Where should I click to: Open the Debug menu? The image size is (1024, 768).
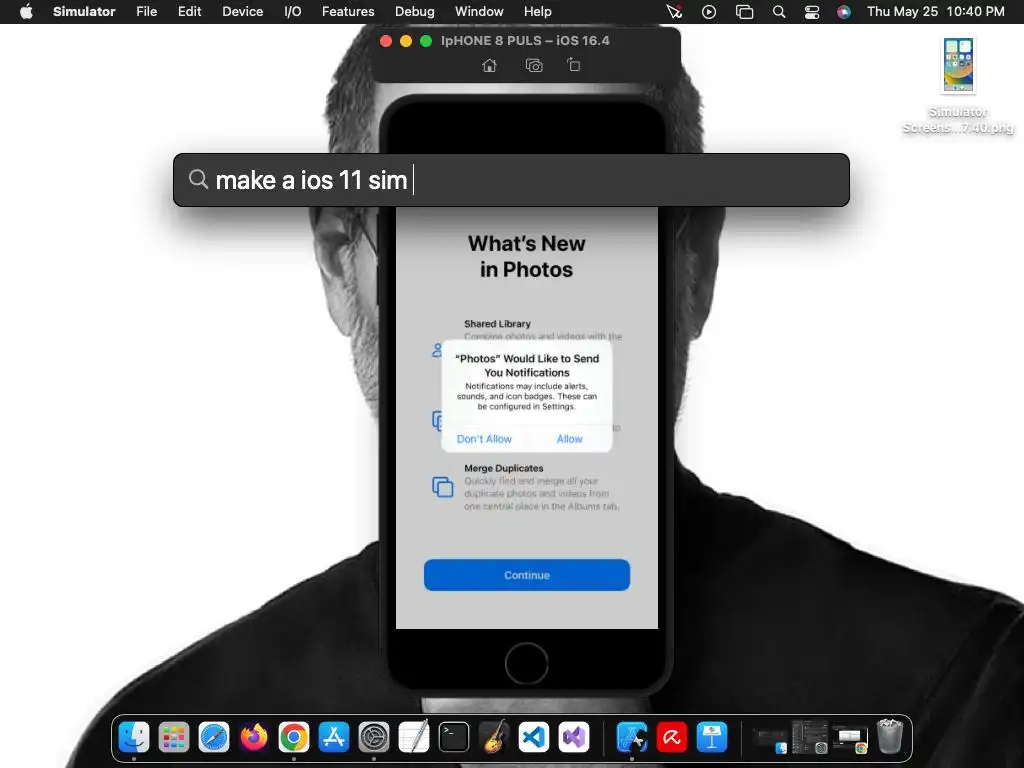click(415, 12)
